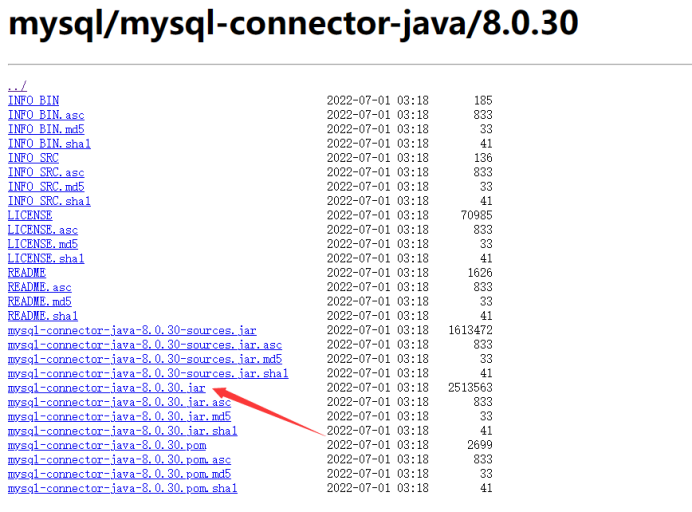Open mysql-connector-java-8.0.30-sources.jar.sha1 link

click(148, 373)
